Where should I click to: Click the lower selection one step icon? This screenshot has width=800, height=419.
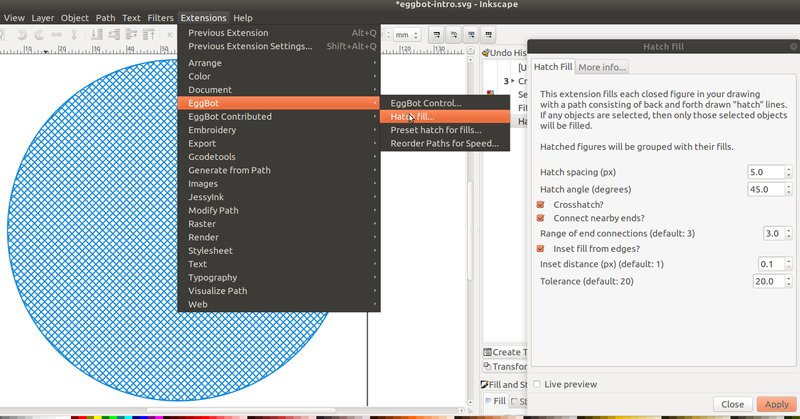[x=114, y=35]
